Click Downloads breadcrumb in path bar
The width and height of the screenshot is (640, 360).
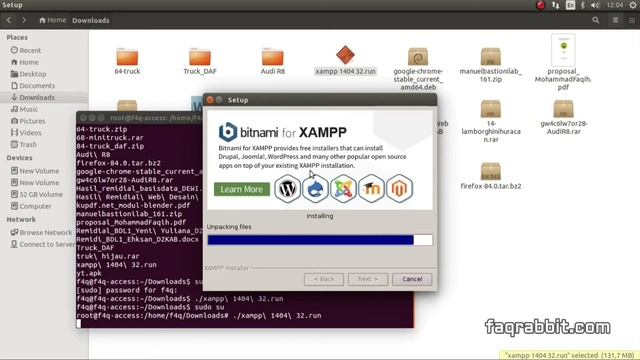91,20
